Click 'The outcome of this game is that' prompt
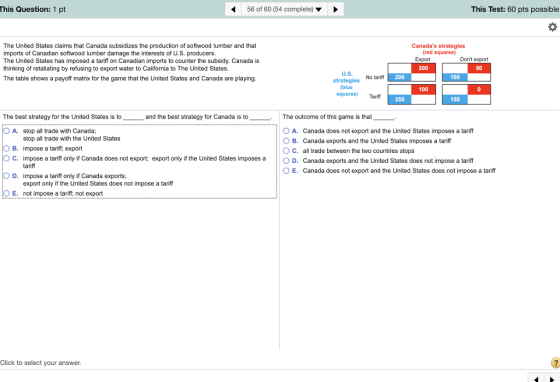The image size is (560, 382). coord(339,117)
